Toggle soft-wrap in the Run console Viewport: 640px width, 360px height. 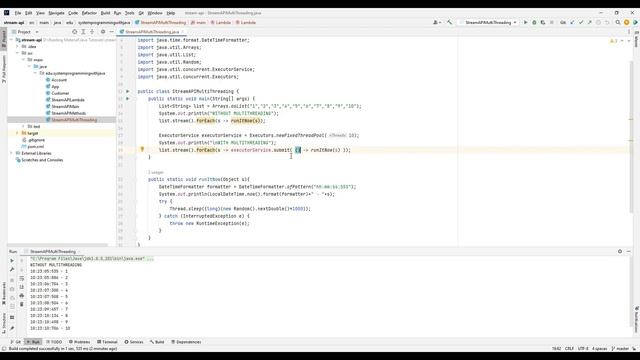pyautogui.click(x=22, y=278)
